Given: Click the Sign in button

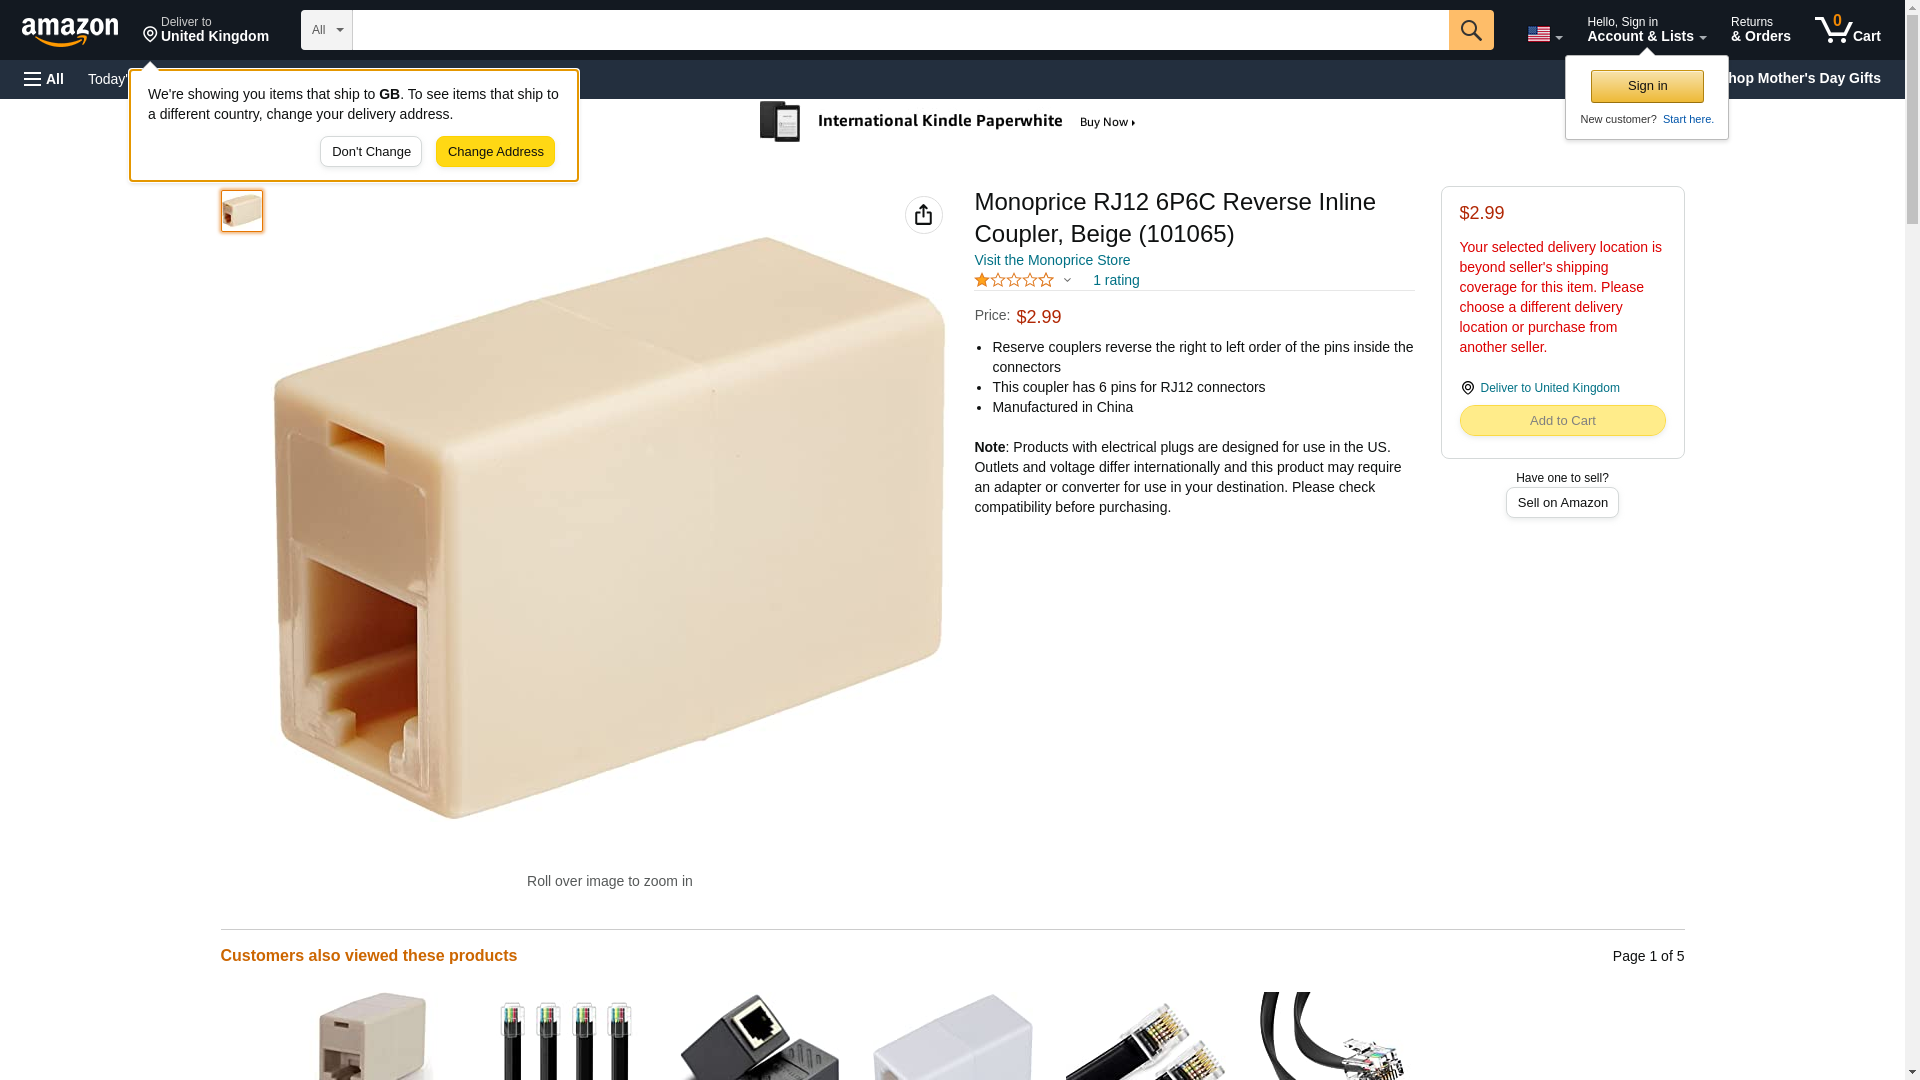Looking at the screenshot, I should point(1647,86).
